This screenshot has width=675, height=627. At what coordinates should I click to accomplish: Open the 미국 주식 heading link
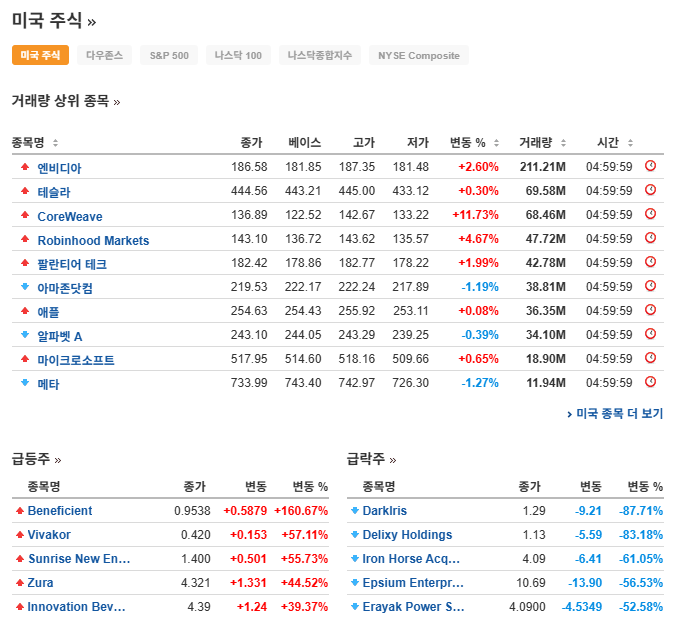54,20
